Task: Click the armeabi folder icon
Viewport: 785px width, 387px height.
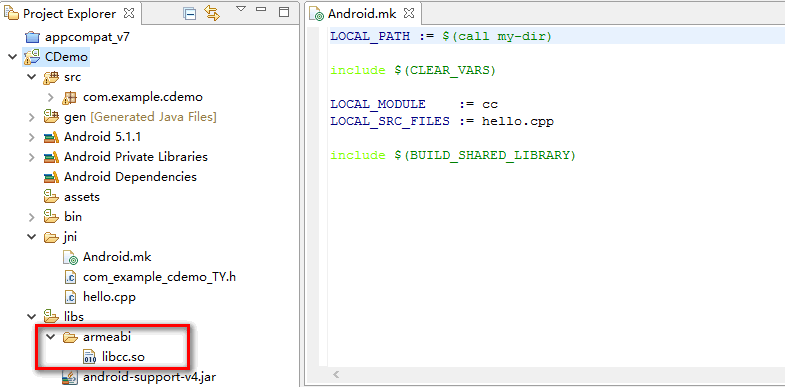Action: (70, 337)
